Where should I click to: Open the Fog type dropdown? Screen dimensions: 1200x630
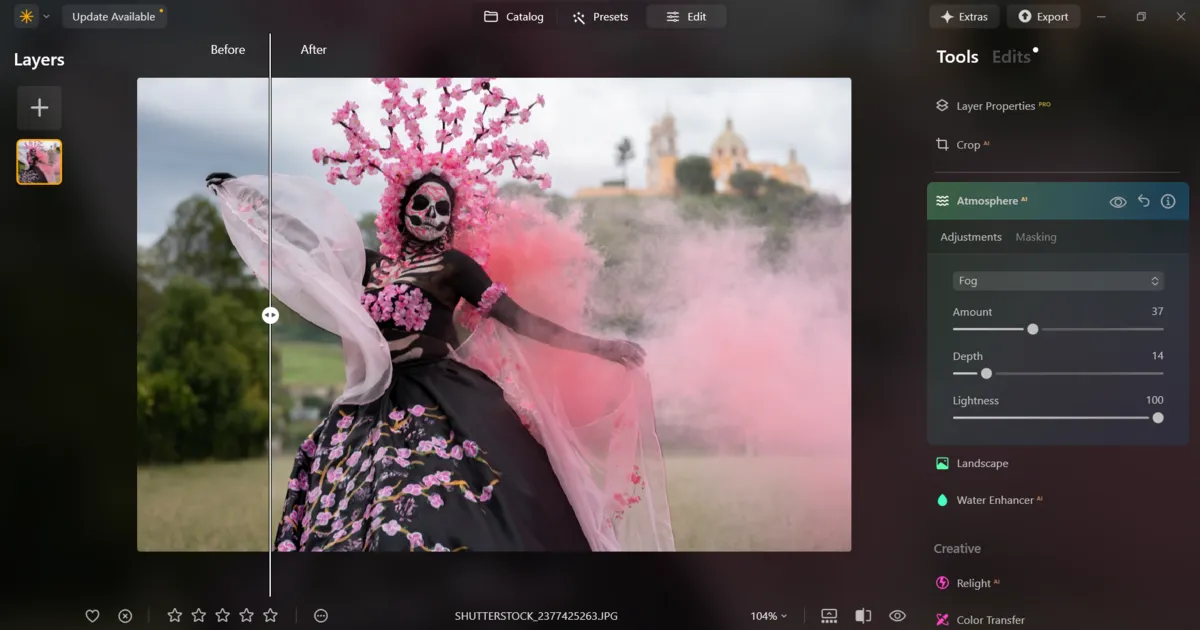point(1057,280)
